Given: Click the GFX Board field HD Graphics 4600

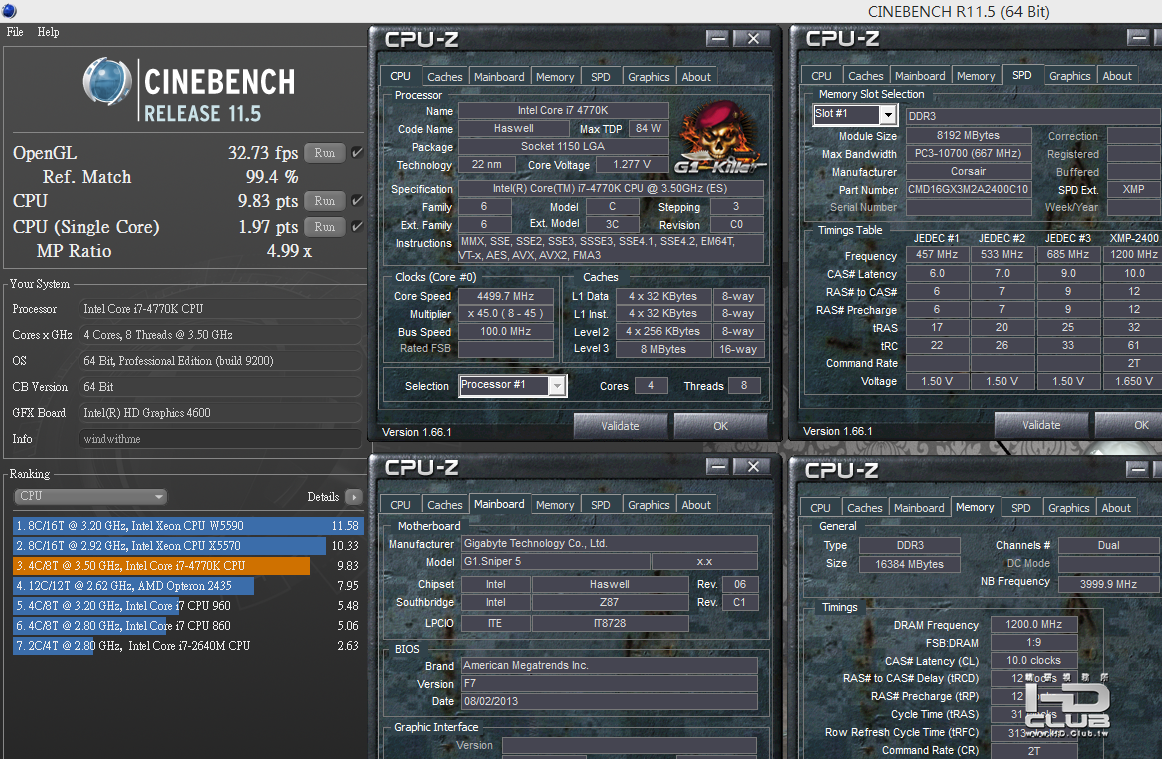Looking at the screenshot, I should pyautogui.click(x=220, y=413).
